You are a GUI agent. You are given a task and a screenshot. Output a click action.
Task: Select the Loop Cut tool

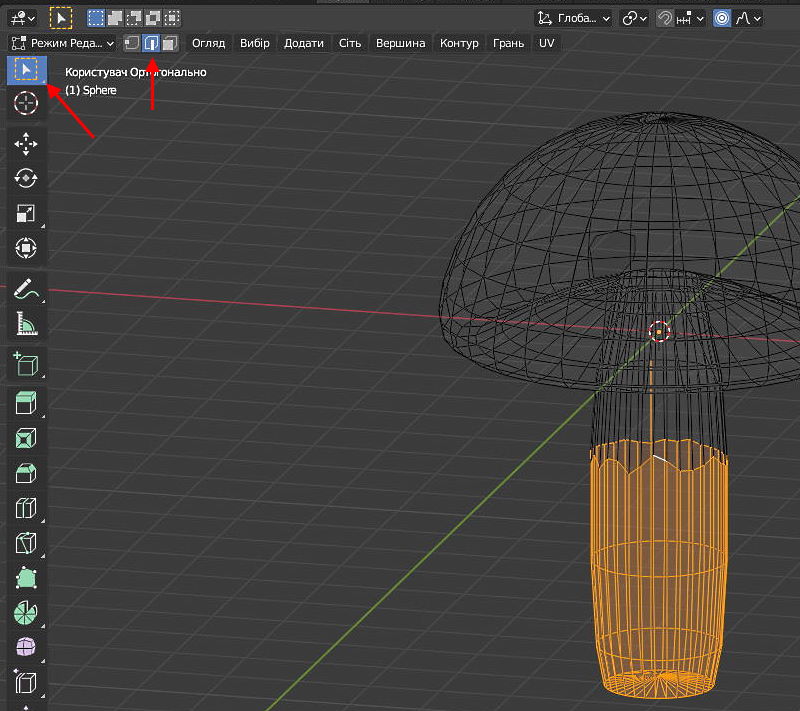pos(27,507)
